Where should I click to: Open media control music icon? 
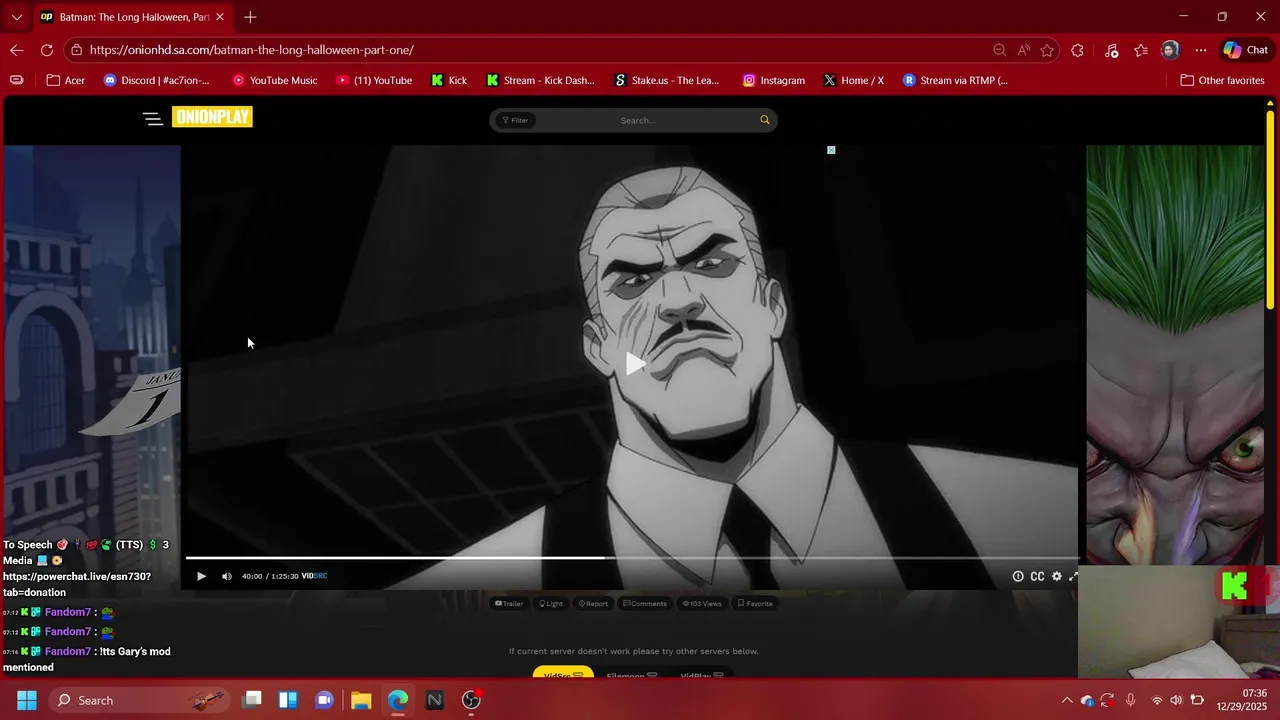point(1111,50)
